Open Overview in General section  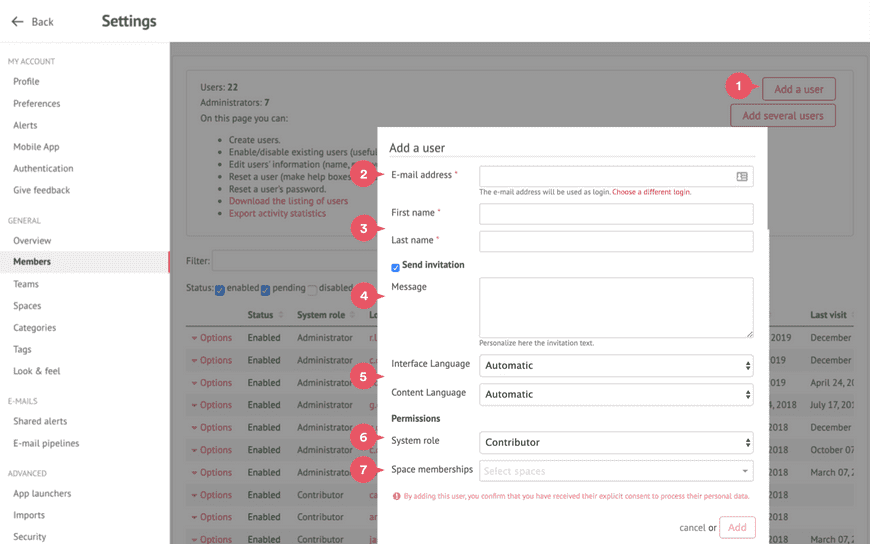tap(32, 240)
